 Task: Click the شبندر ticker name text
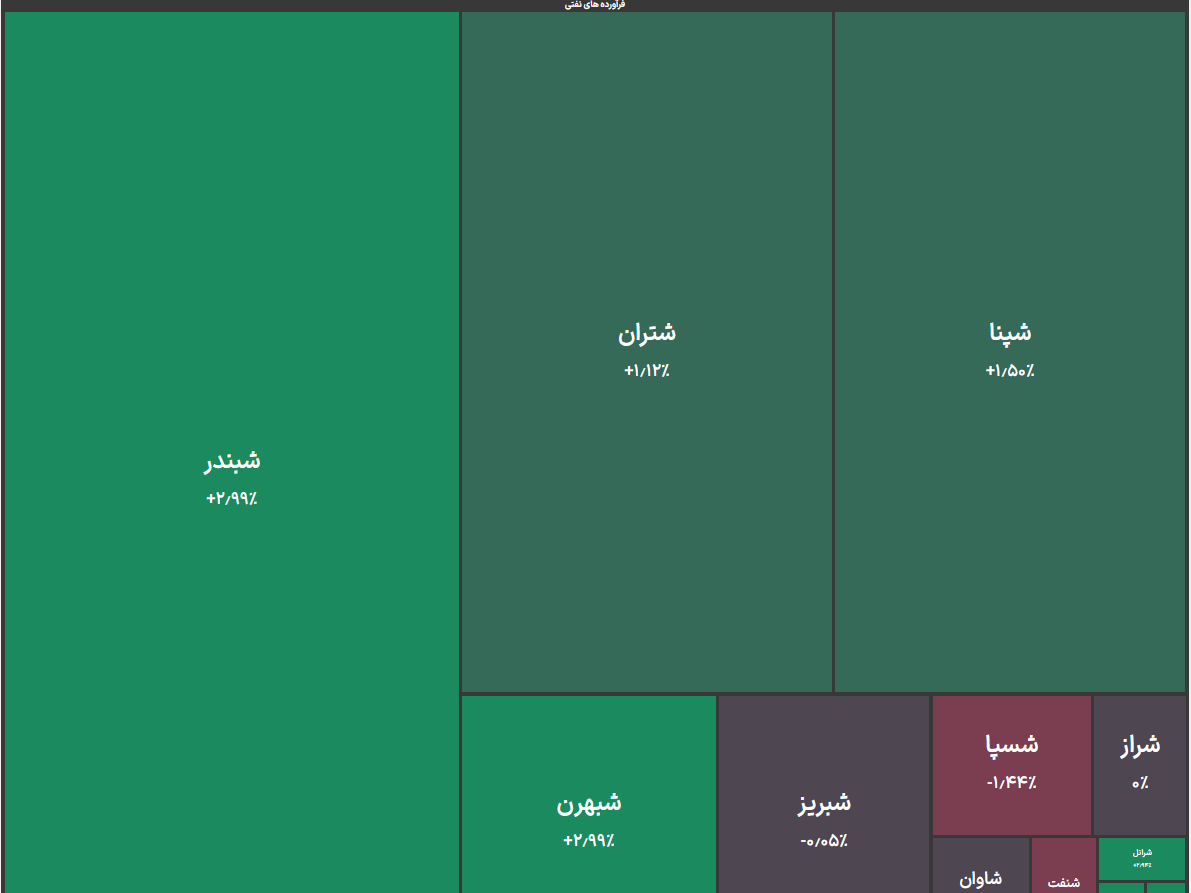(231, 461)
